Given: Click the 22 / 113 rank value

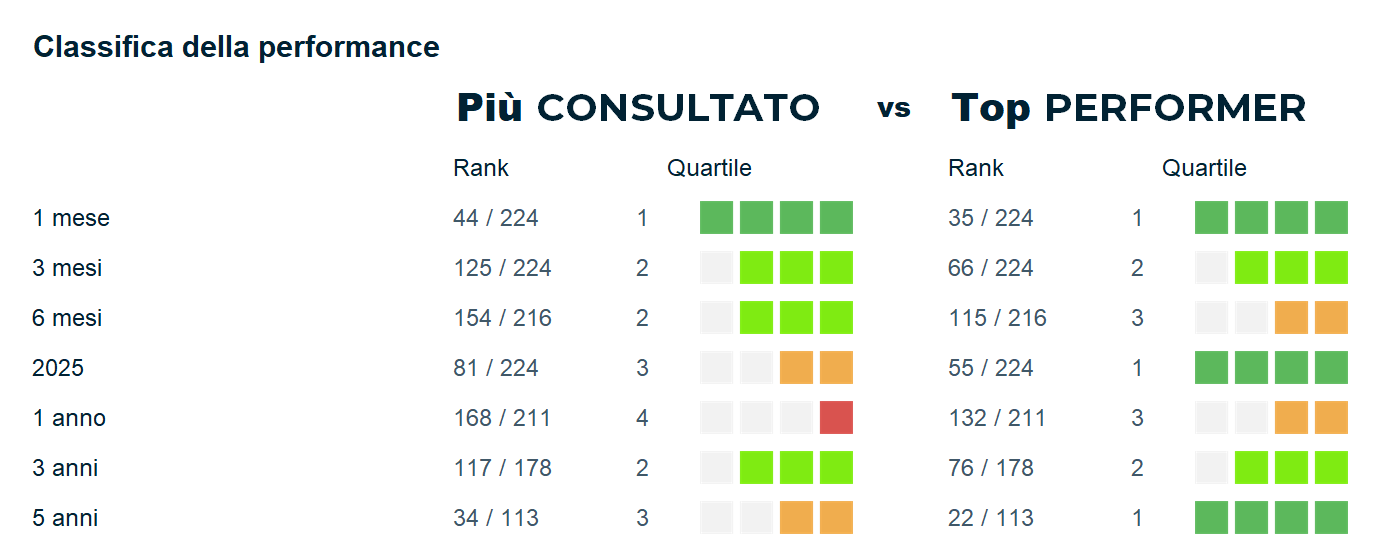Looking at the screenshot, I should tap(991, 518).
